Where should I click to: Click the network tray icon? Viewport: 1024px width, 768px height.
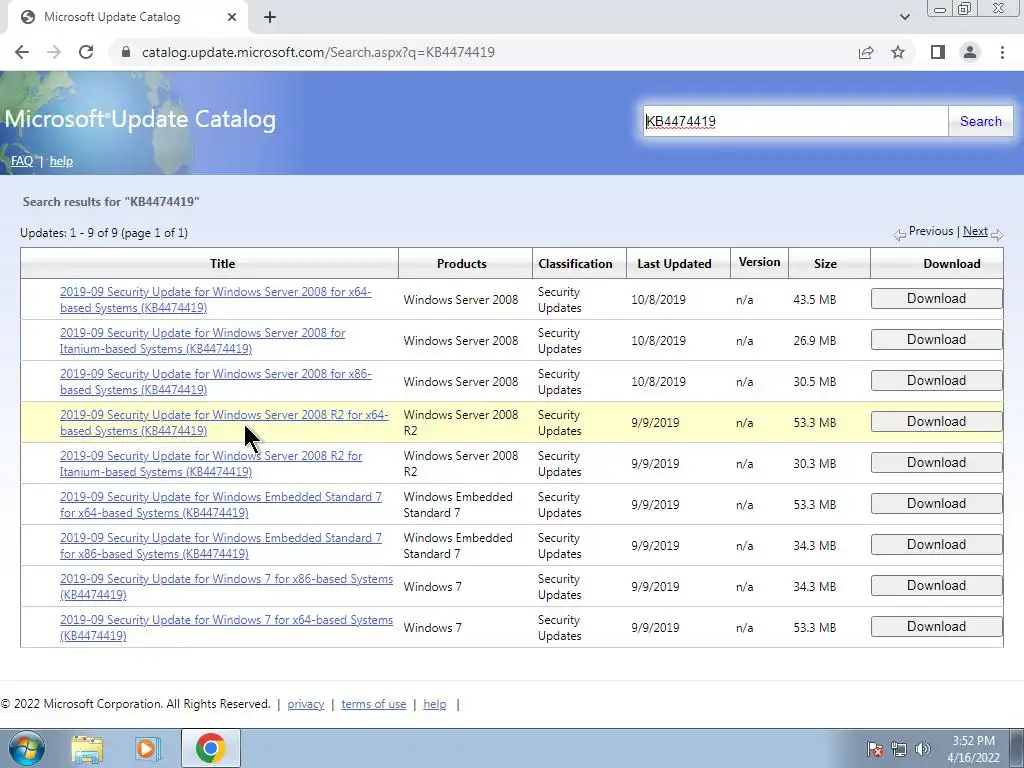click(899, 749)
